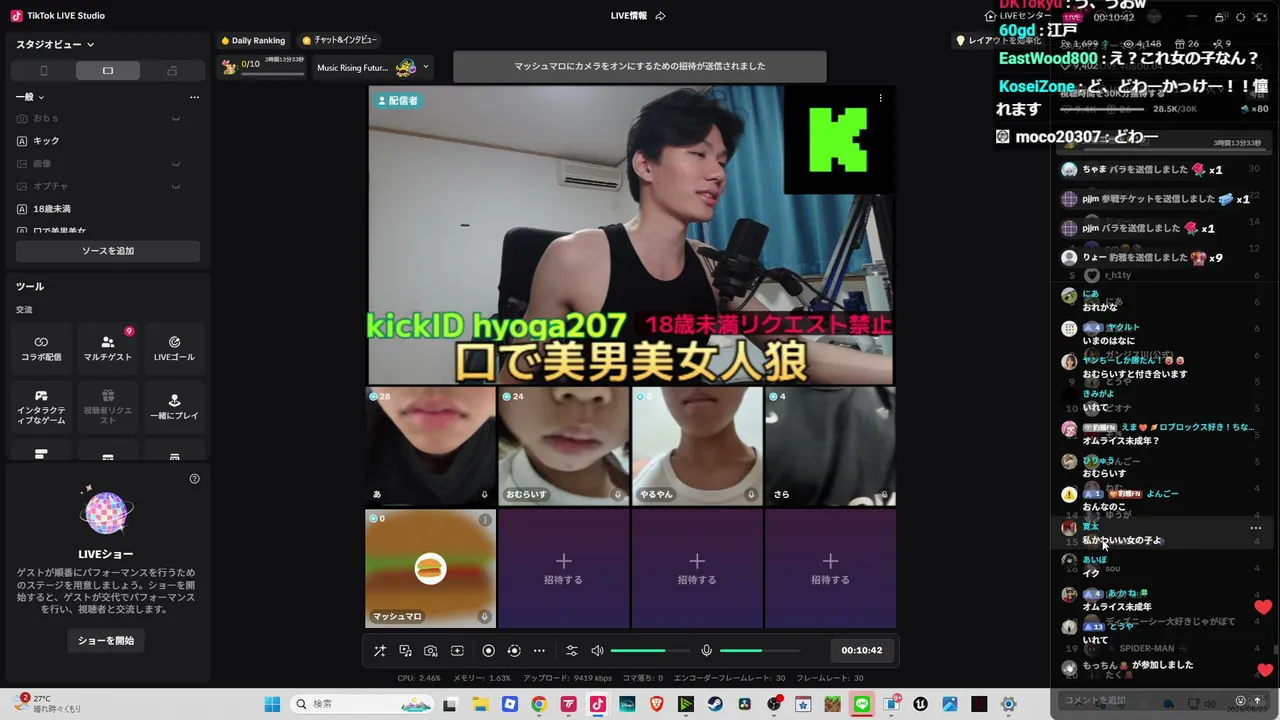Invite a guest to the first empty slot

563,569
